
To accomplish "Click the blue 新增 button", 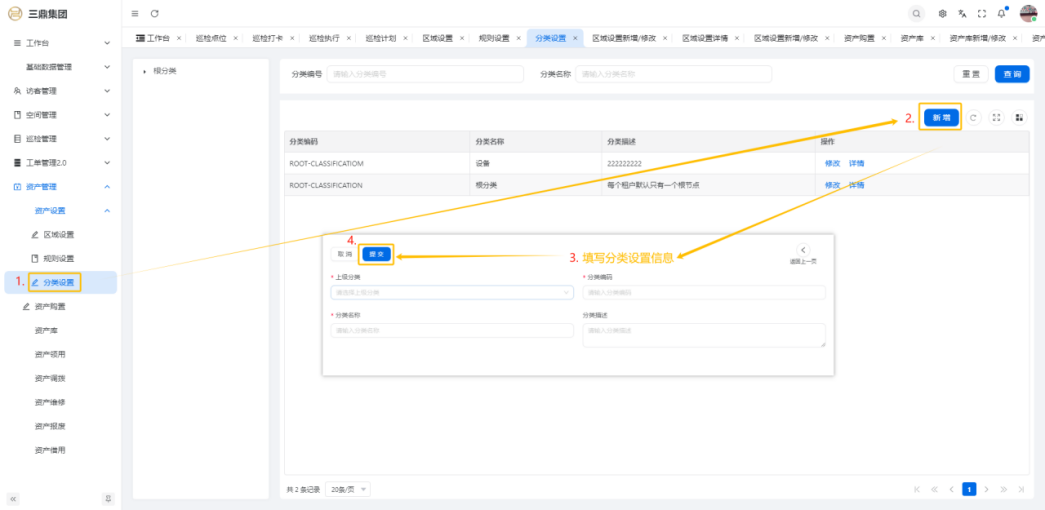I will [x=941, y=117].
